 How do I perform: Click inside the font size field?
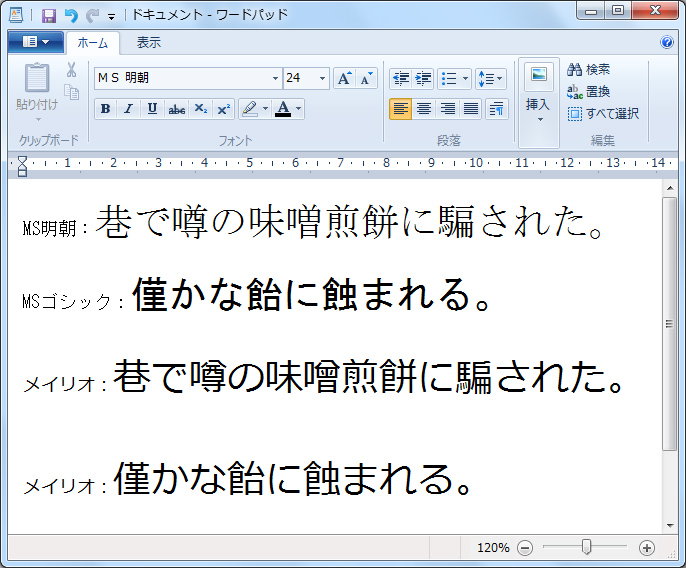pos(300,78)
